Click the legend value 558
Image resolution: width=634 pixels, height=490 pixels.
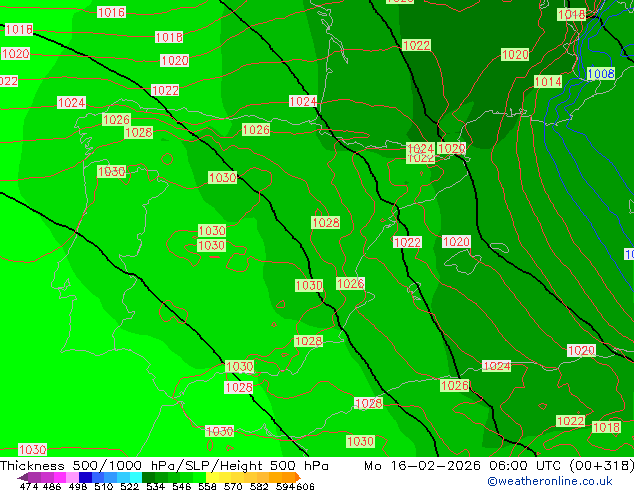click(x=207, y=486)
